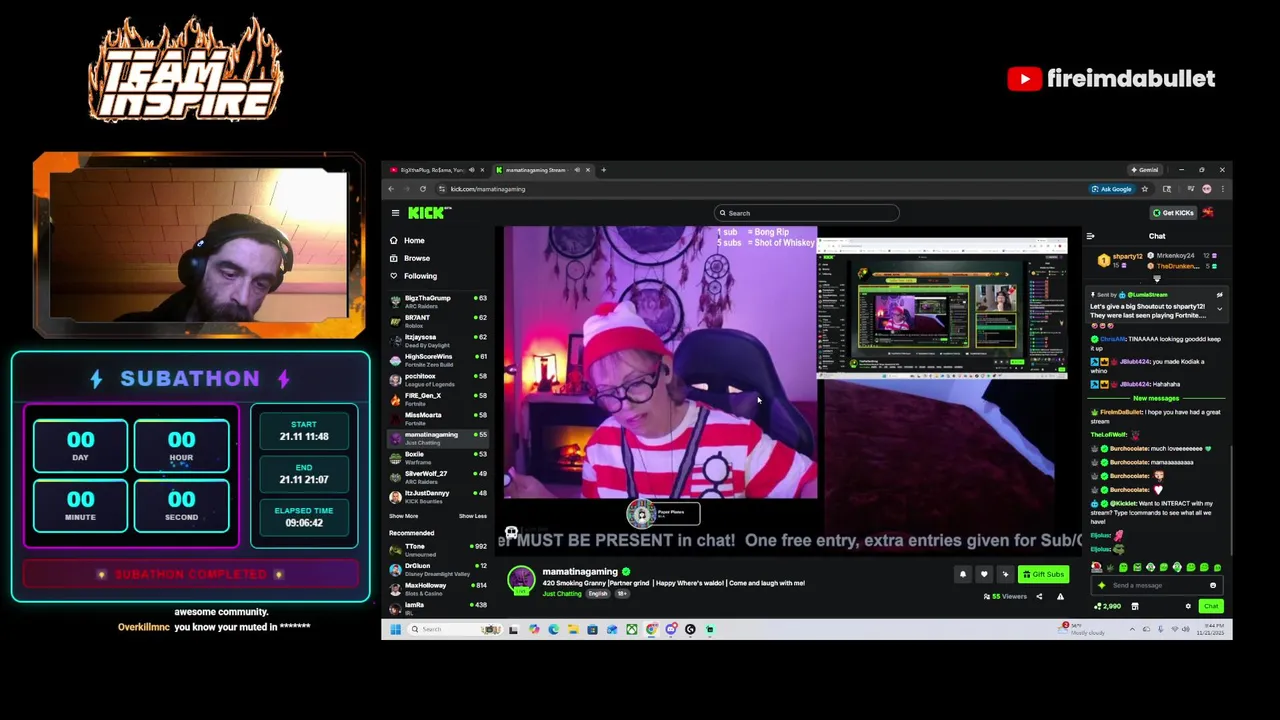Open BigzThaGrump channel in the following list
Image resolution: width=1280 pixels, height=720 pixels.
438,300
